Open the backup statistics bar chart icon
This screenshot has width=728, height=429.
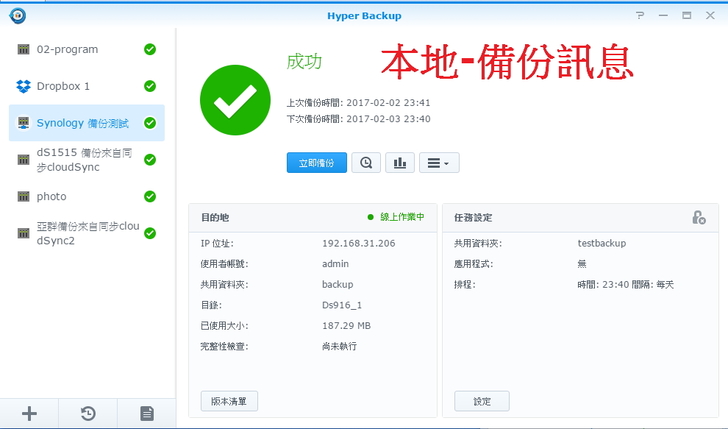click(400, 163)
